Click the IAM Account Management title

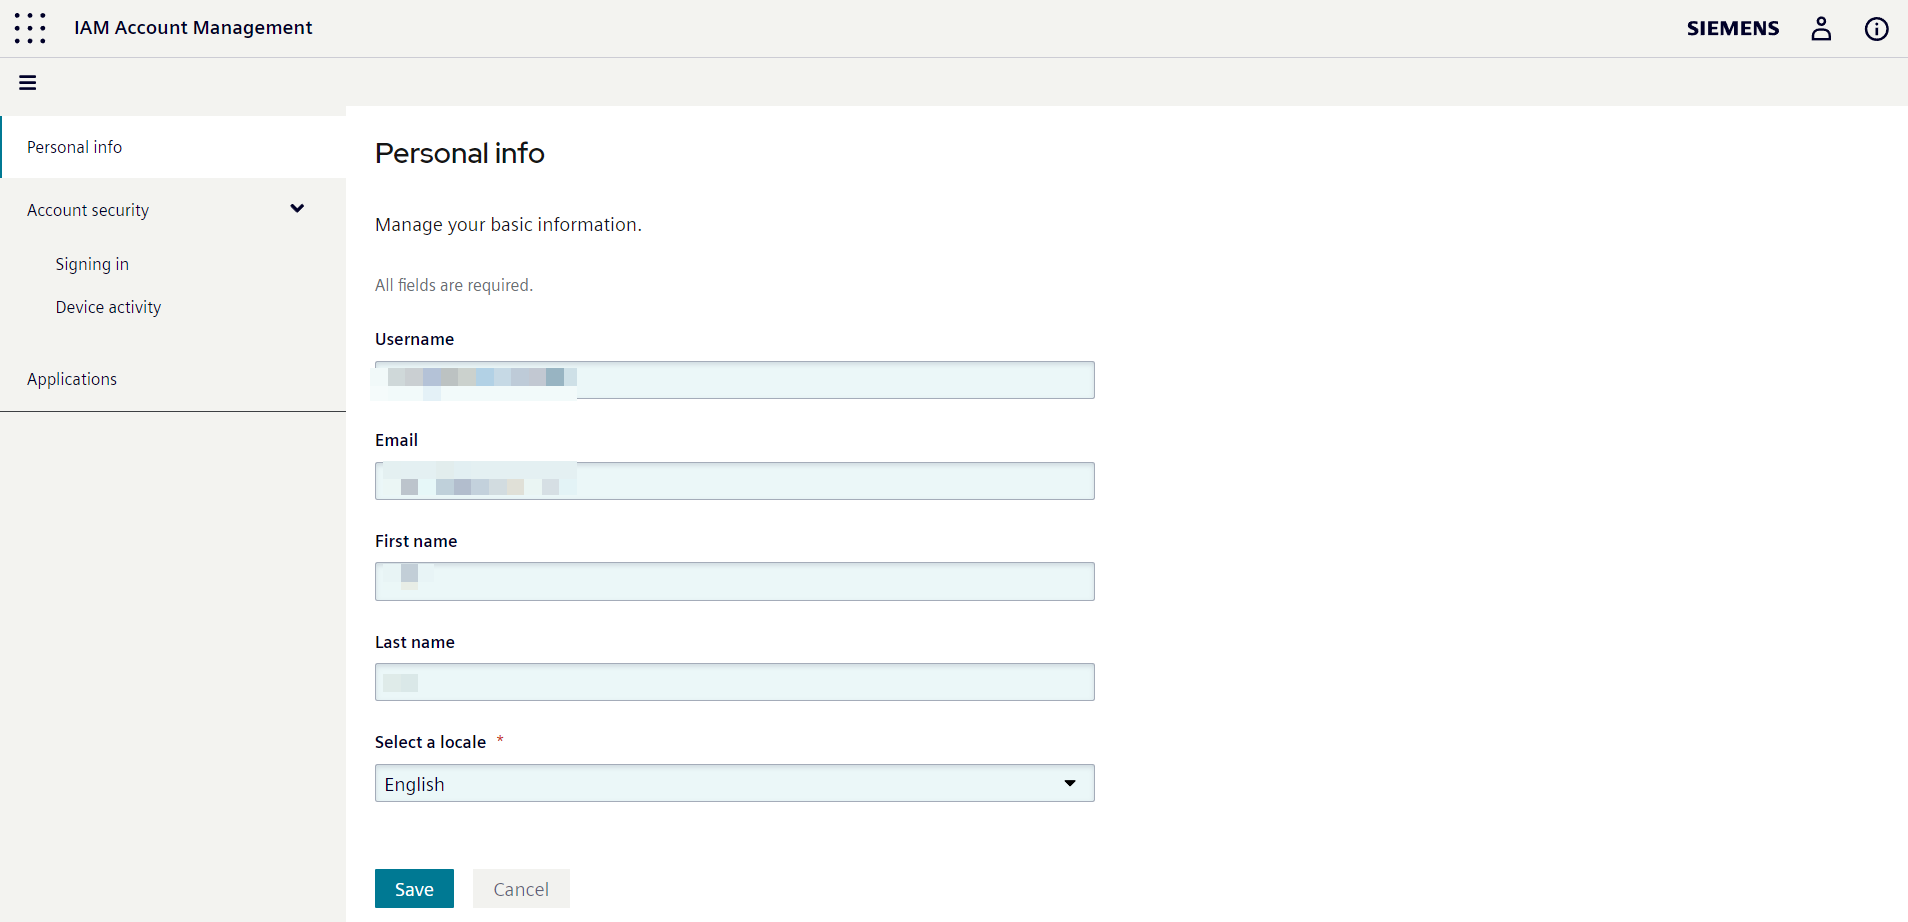coord(193,28)
